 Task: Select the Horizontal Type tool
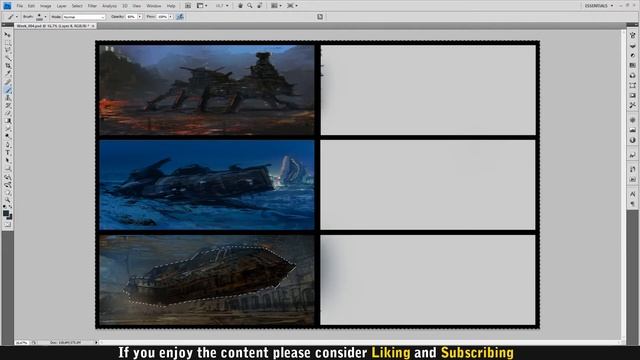click(7, 152)
